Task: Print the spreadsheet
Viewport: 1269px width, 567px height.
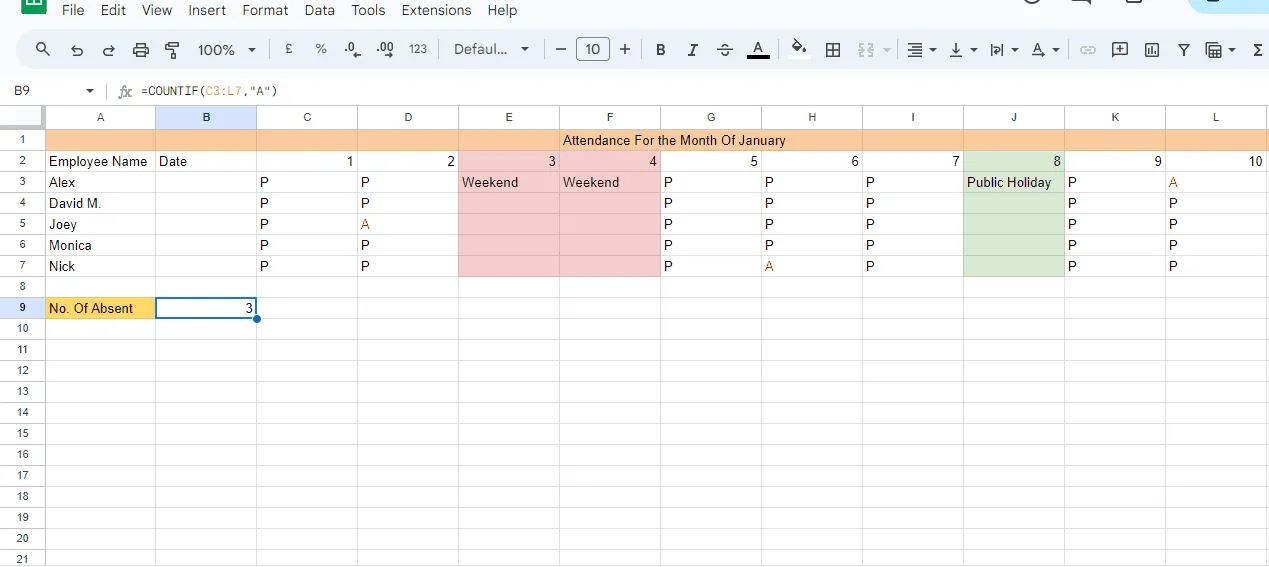Action: click(141, 49)
